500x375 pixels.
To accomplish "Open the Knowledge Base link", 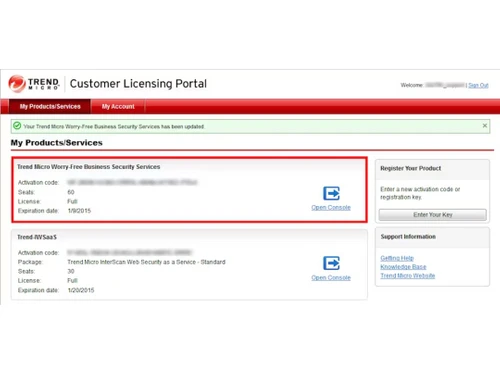I will (403, 267).
